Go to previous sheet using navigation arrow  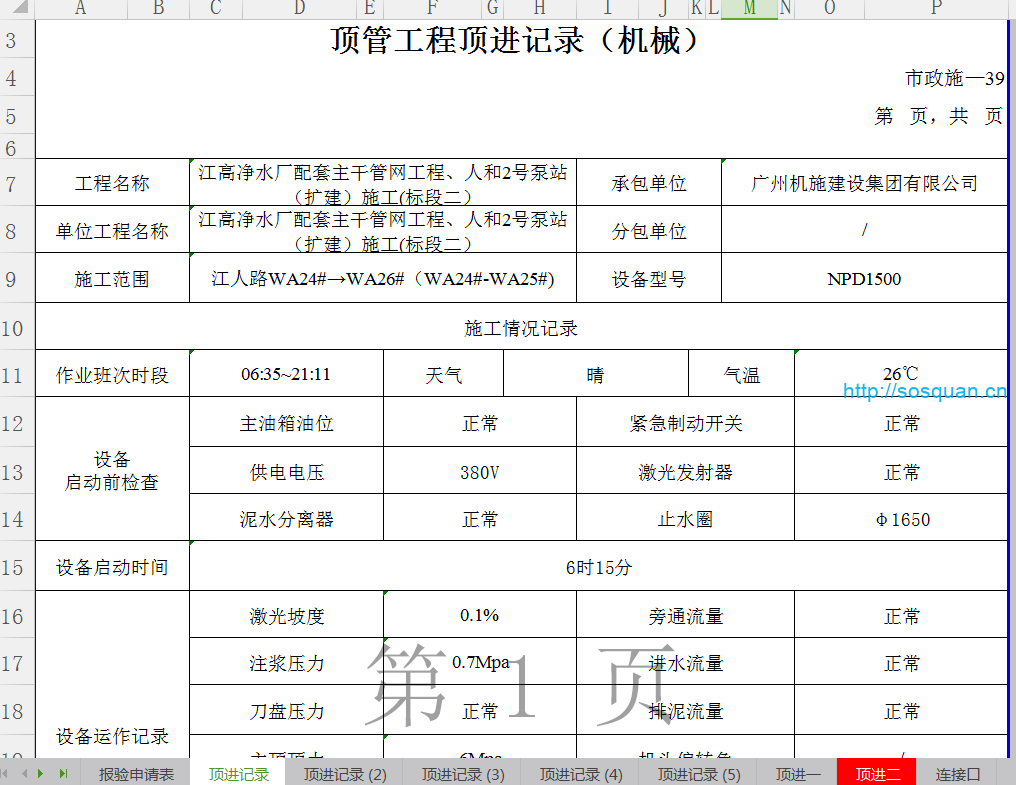point(24,773)
